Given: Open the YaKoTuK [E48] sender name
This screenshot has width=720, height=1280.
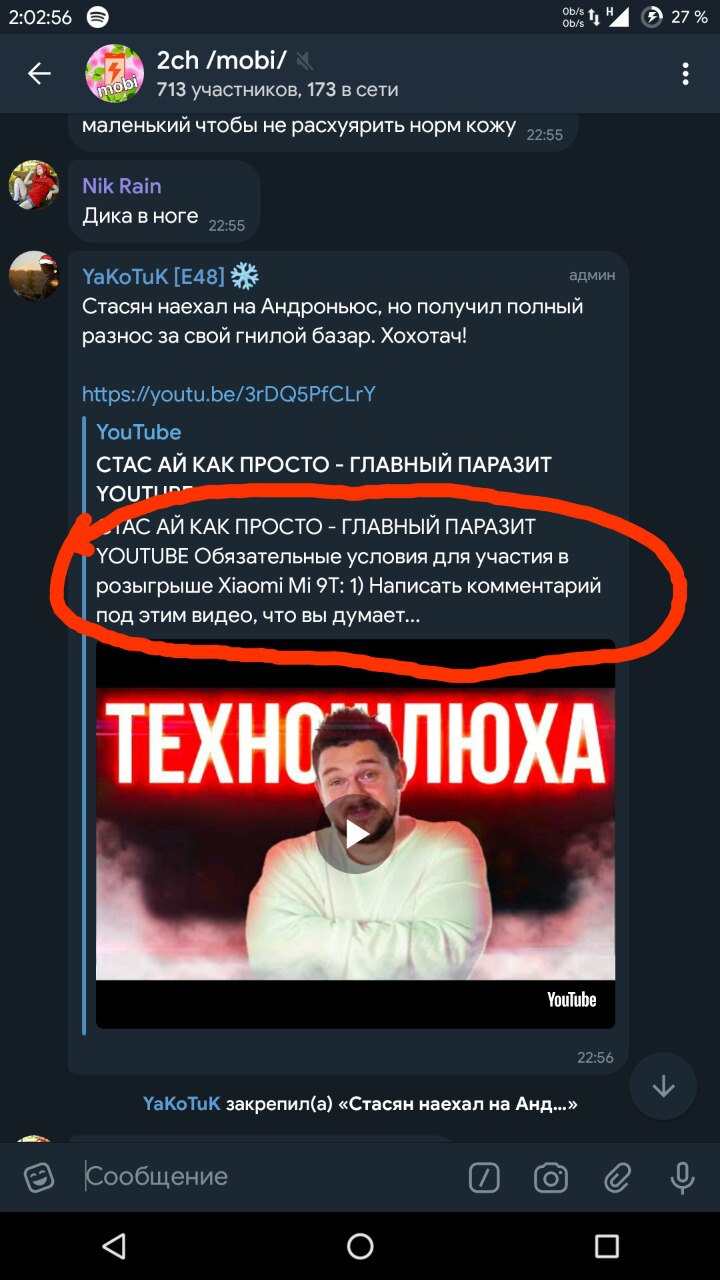Looking at the screenshot, I should click(153, 276).
